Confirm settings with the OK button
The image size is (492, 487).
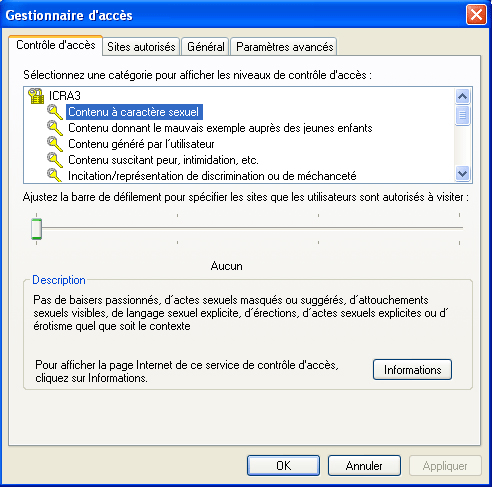283,466
